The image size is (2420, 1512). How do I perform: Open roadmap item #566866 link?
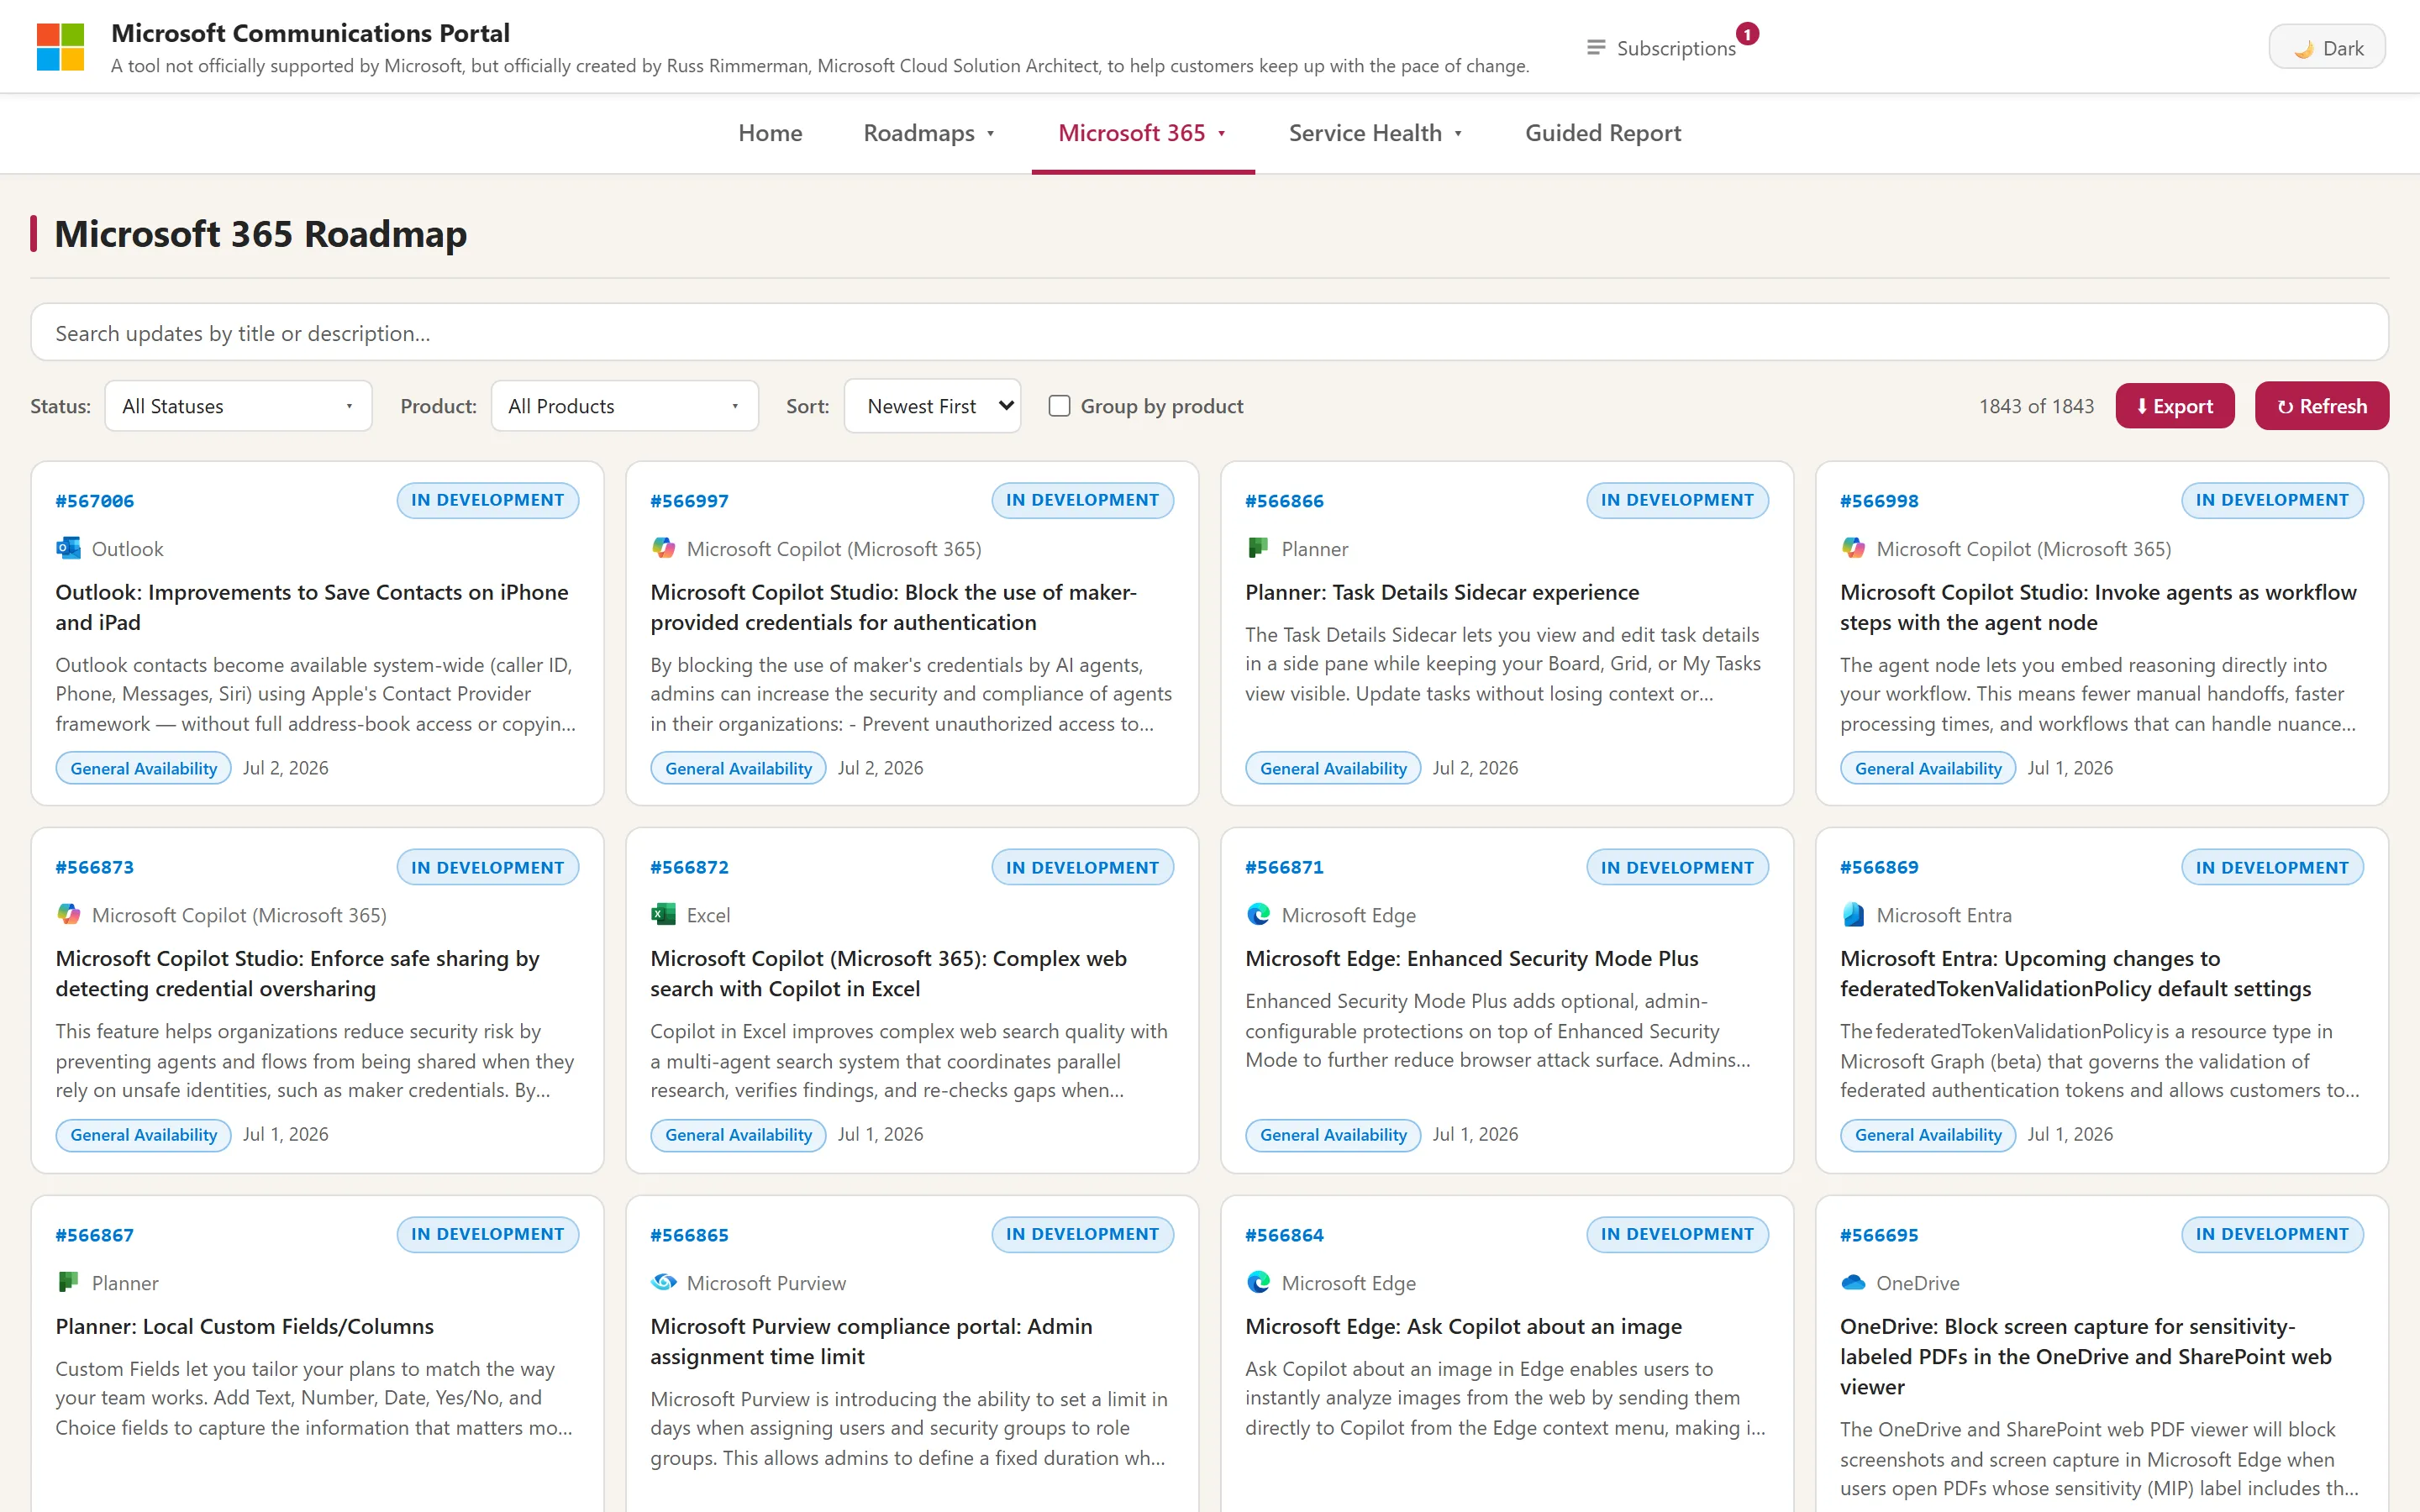[1284, 501]
